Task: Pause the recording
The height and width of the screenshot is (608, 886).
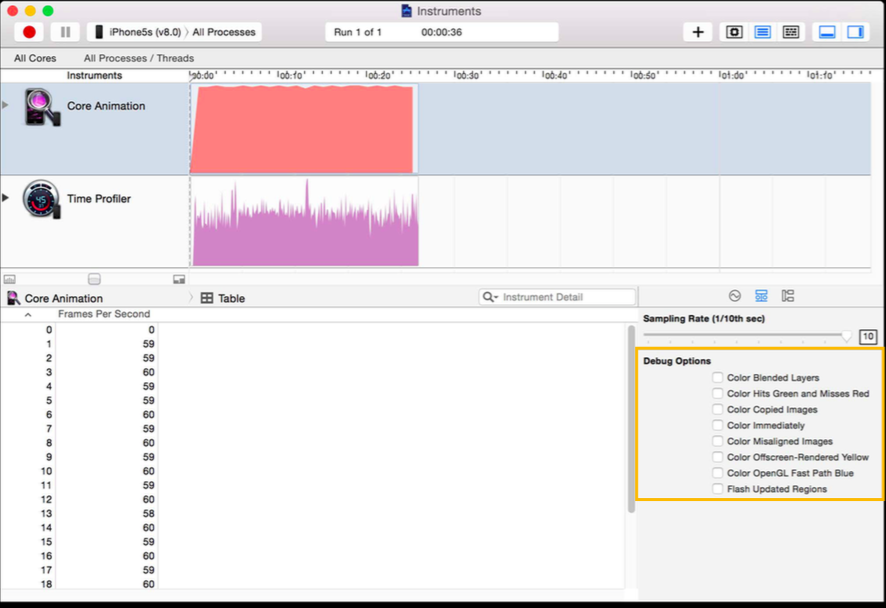Action: (66, 32)
